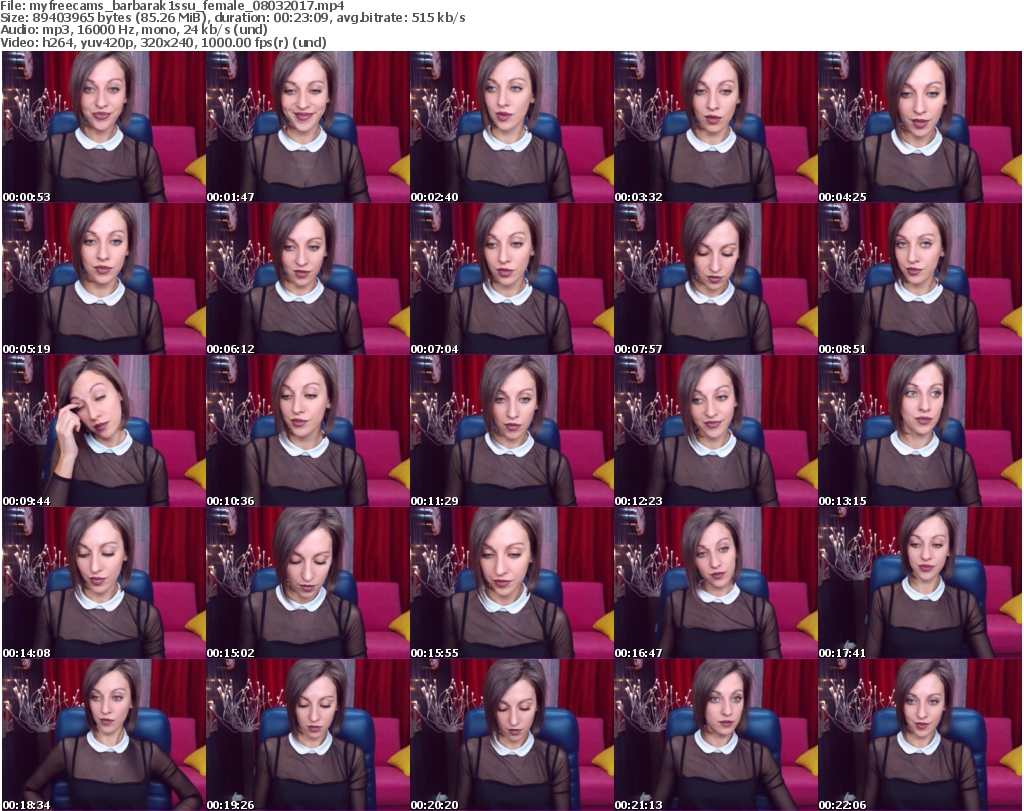Click the thumbnail at 00:21:13
1024x811 pixels.
pyautogui.click(x=716, y=735)
